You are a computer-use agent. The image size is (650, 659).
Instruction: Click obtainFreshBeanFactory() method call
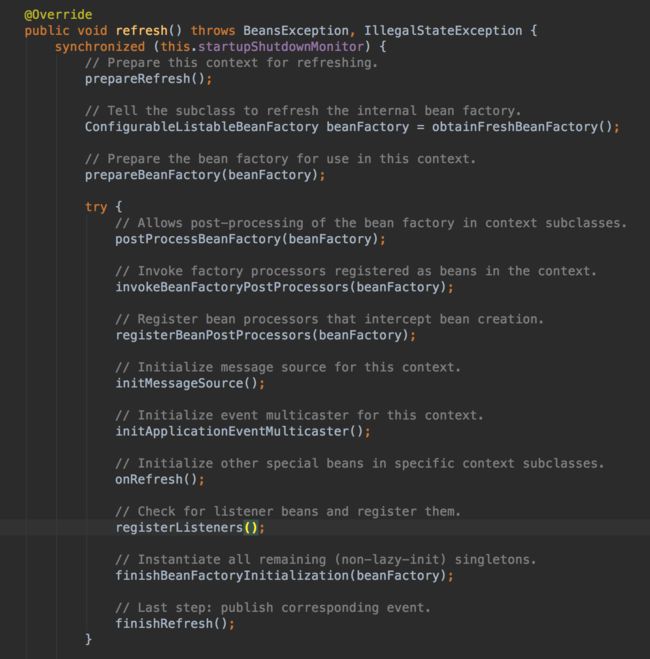tap(522, 127)
